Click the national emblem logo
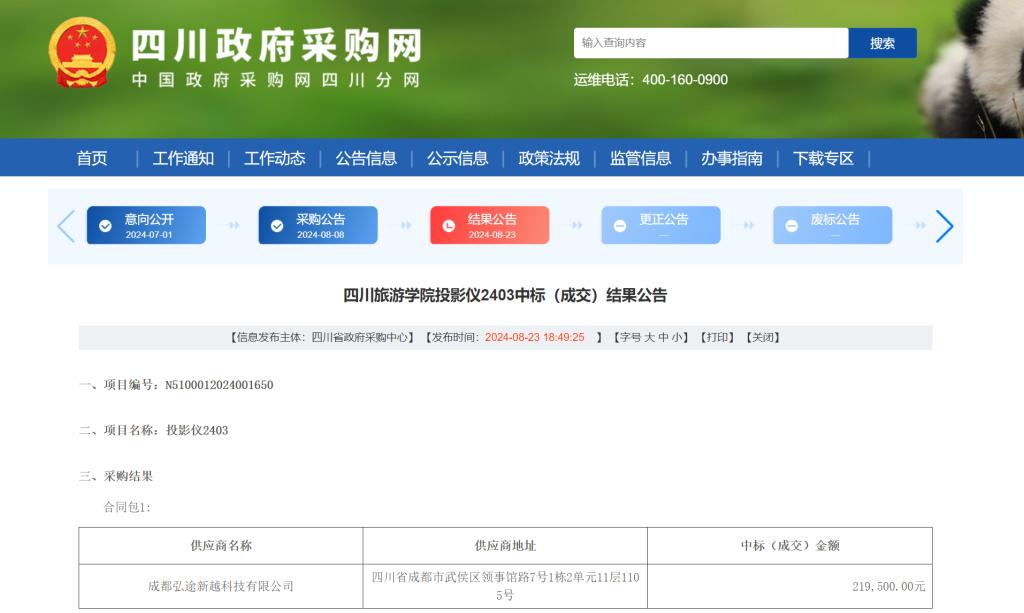This screenshot has width=1024, height=613. (x=82, y=53)
